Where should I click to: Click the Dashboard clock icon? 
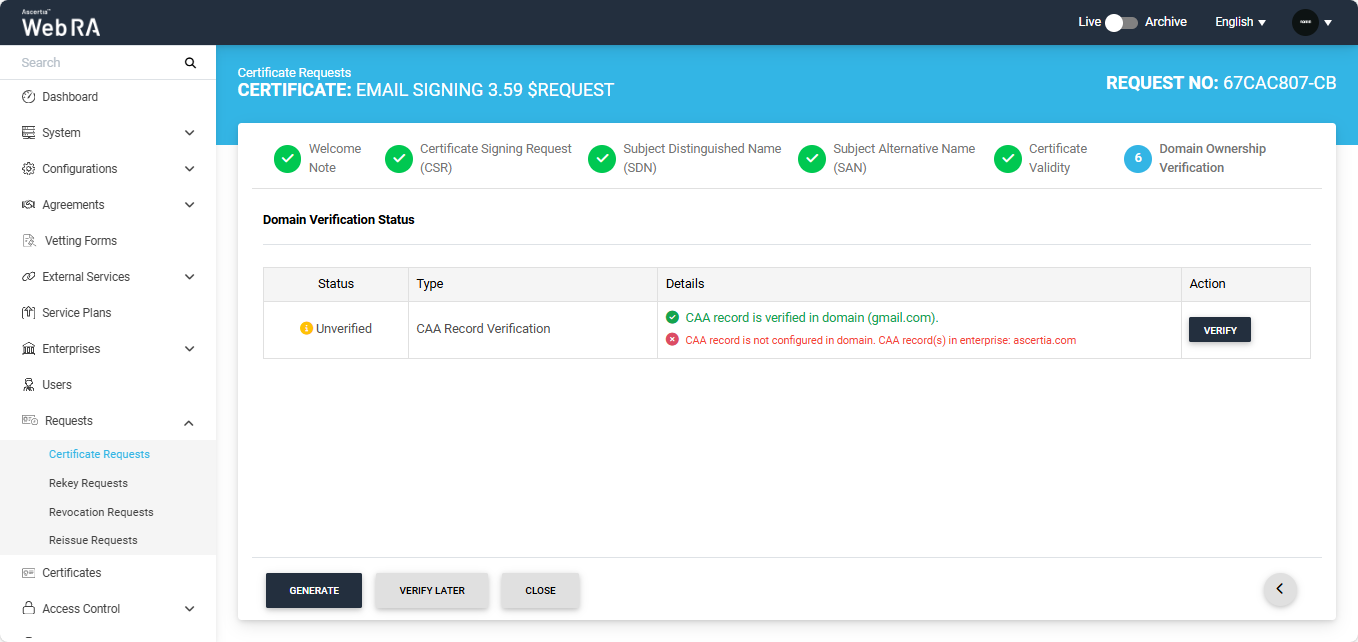point(29,97)
